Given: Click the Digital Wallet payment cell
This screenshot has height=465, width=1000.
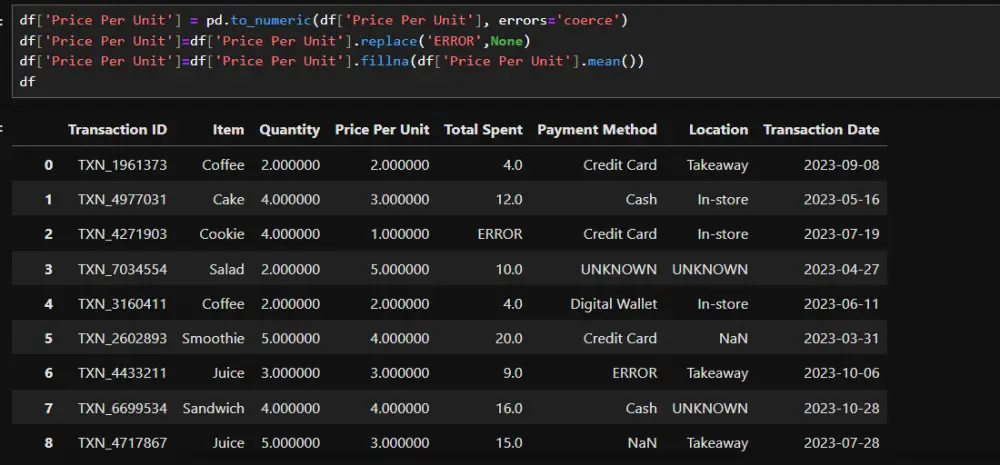Looking at the screenshot, I should click(614, 304).
